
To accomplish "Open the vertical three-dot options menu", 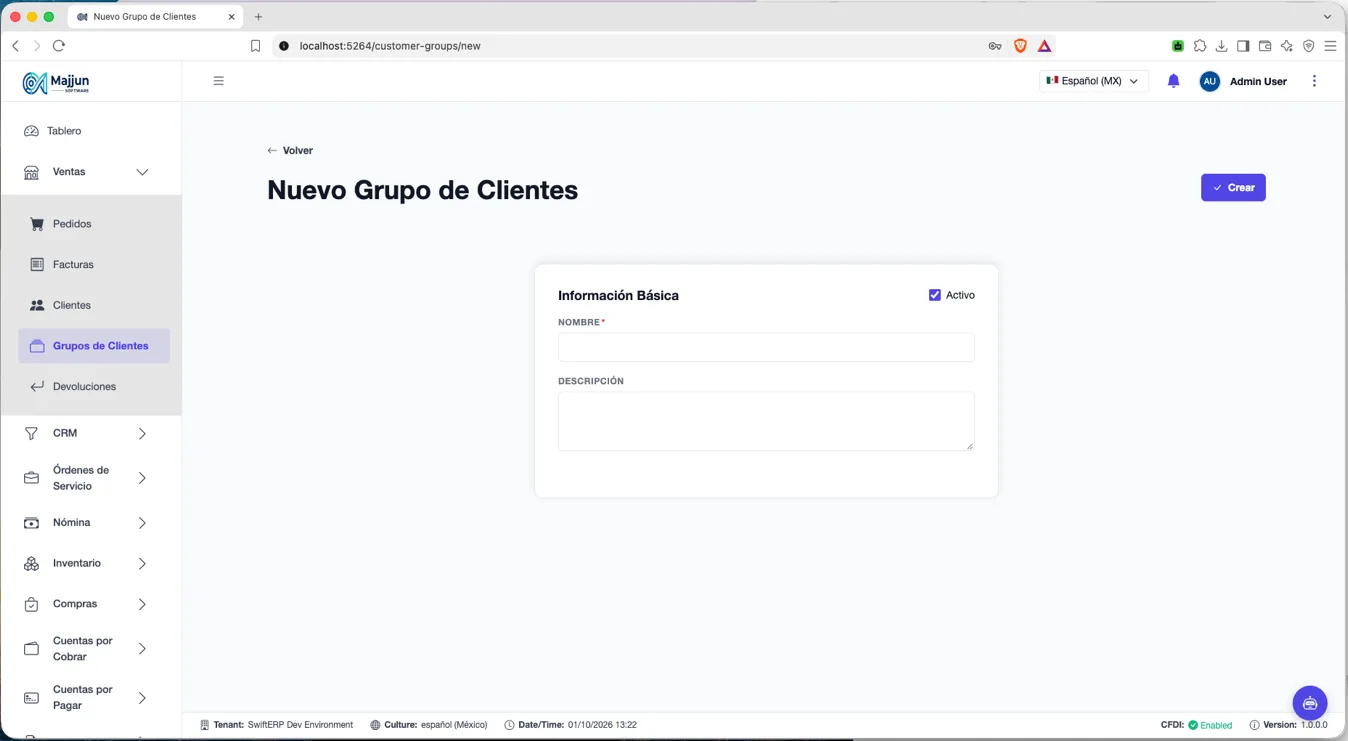I will (1314, 81).
